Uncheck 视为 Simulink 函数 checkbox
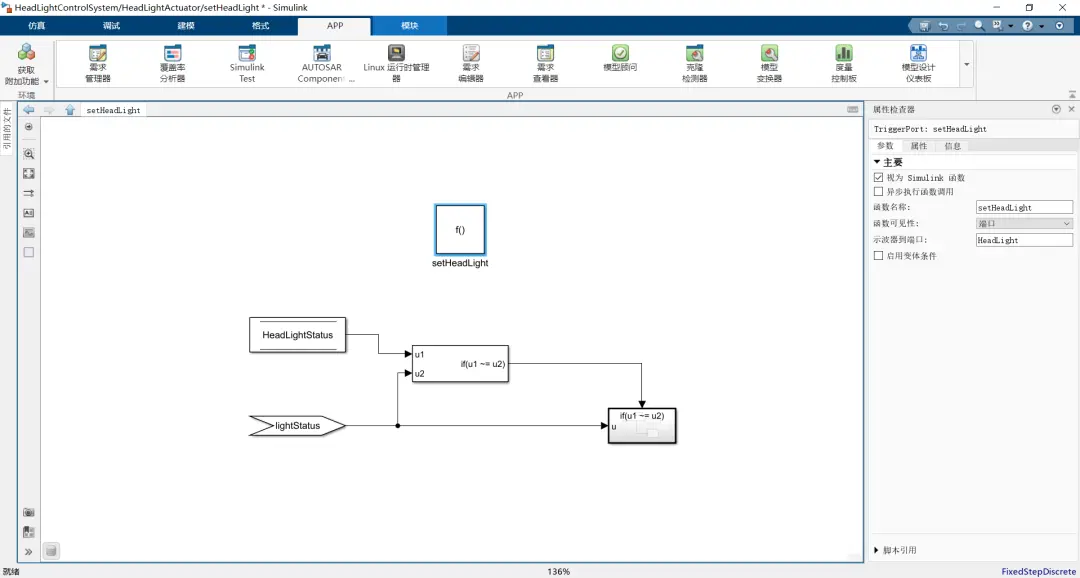The image size is (1080, 578). (878, 178)
